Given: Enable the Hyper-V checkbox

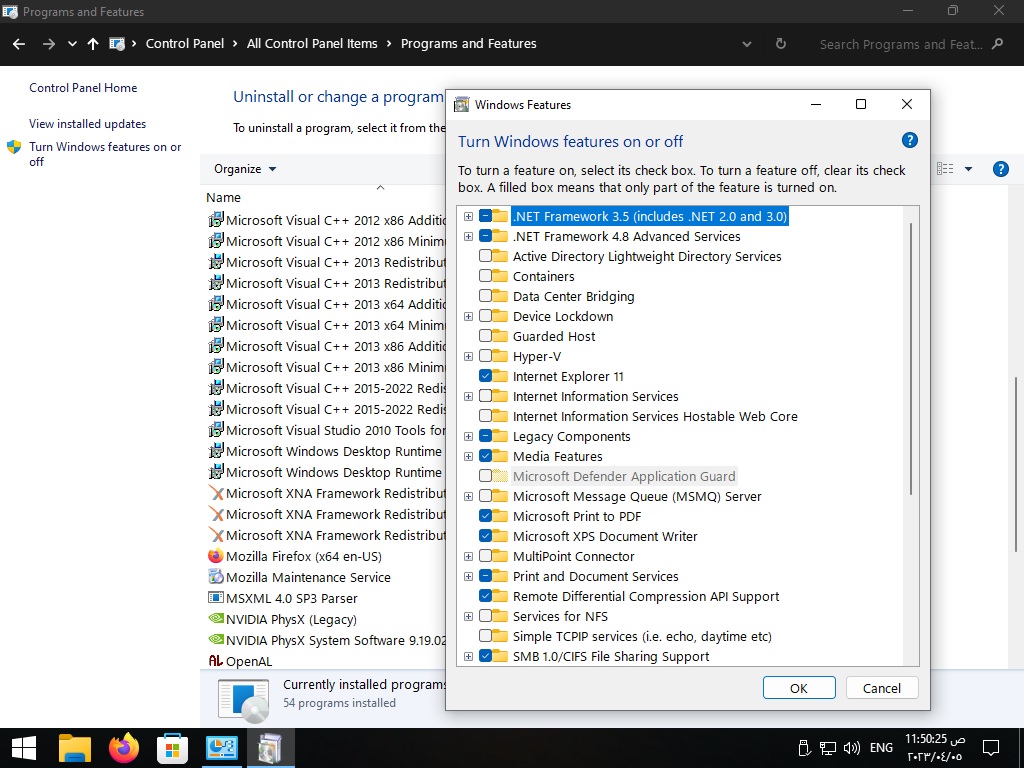Looking at the screenshot, I should (485, 357).
